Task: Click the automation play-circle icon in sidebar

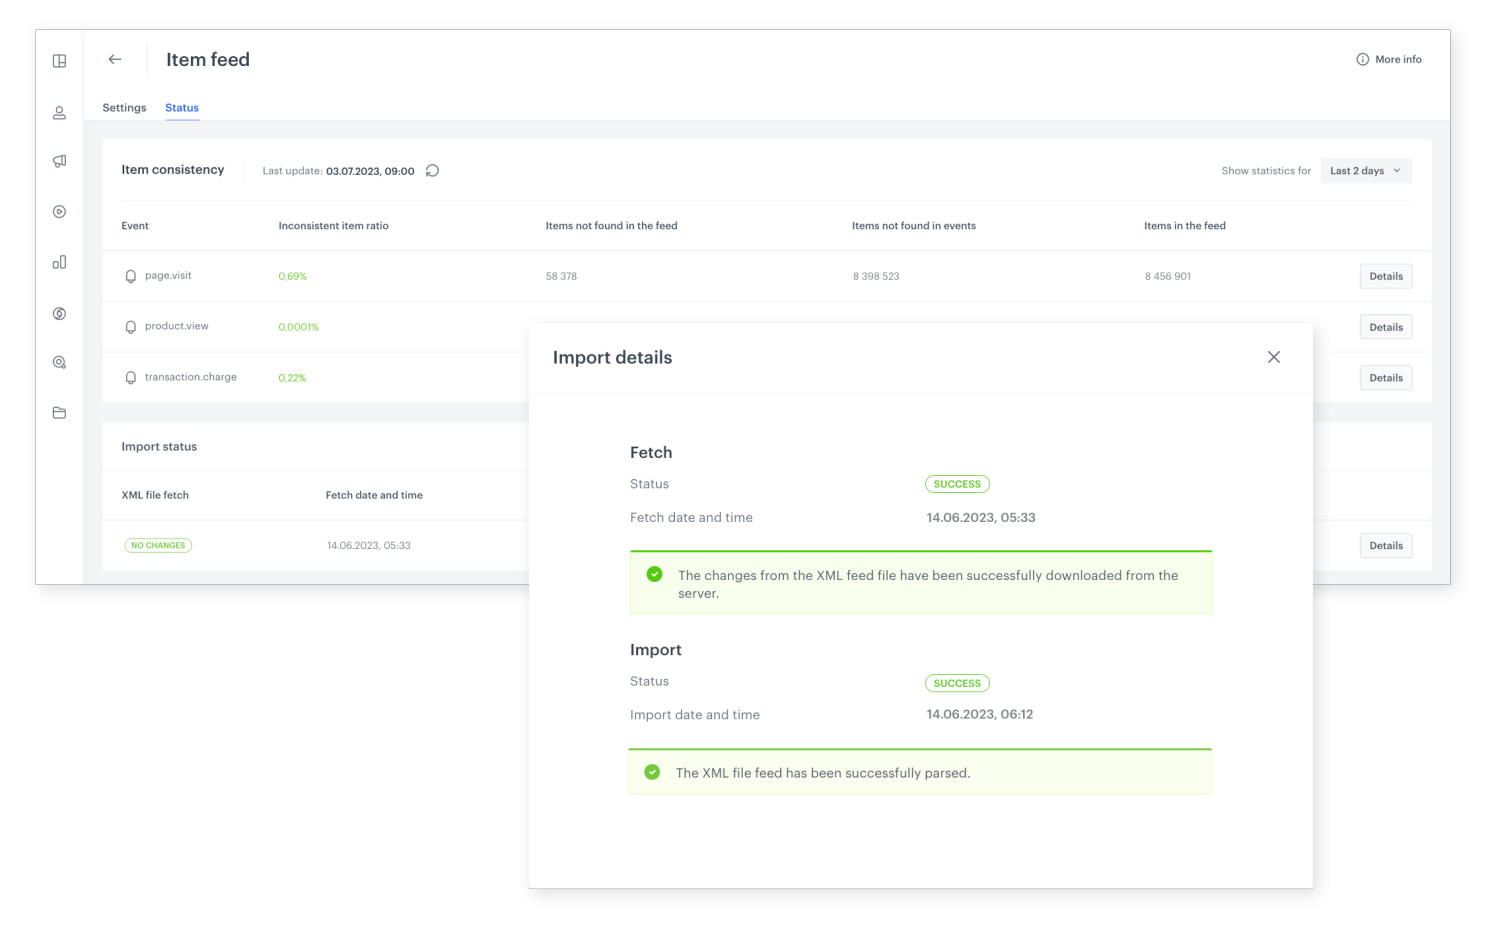Action: coord(59,211)
